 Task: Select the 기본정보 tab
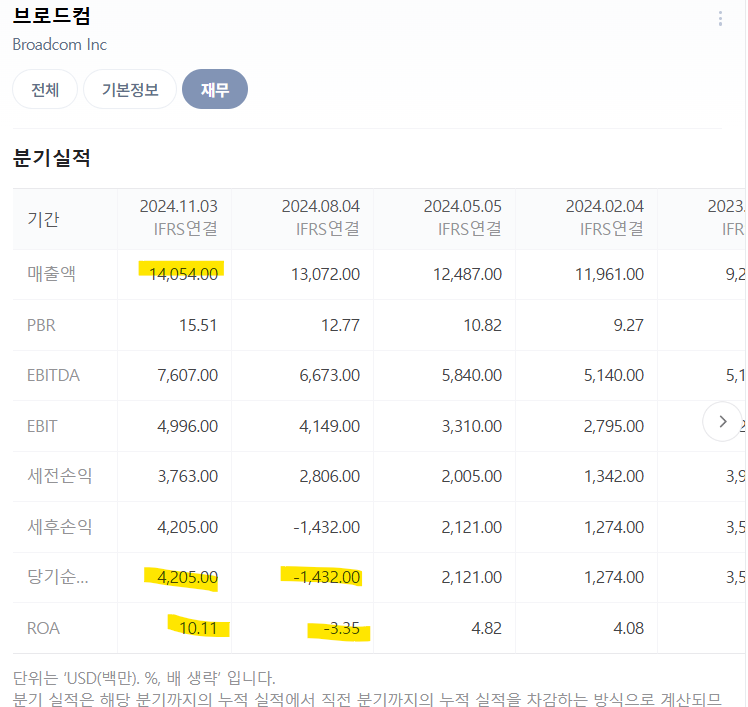click(x=130, y=89)
